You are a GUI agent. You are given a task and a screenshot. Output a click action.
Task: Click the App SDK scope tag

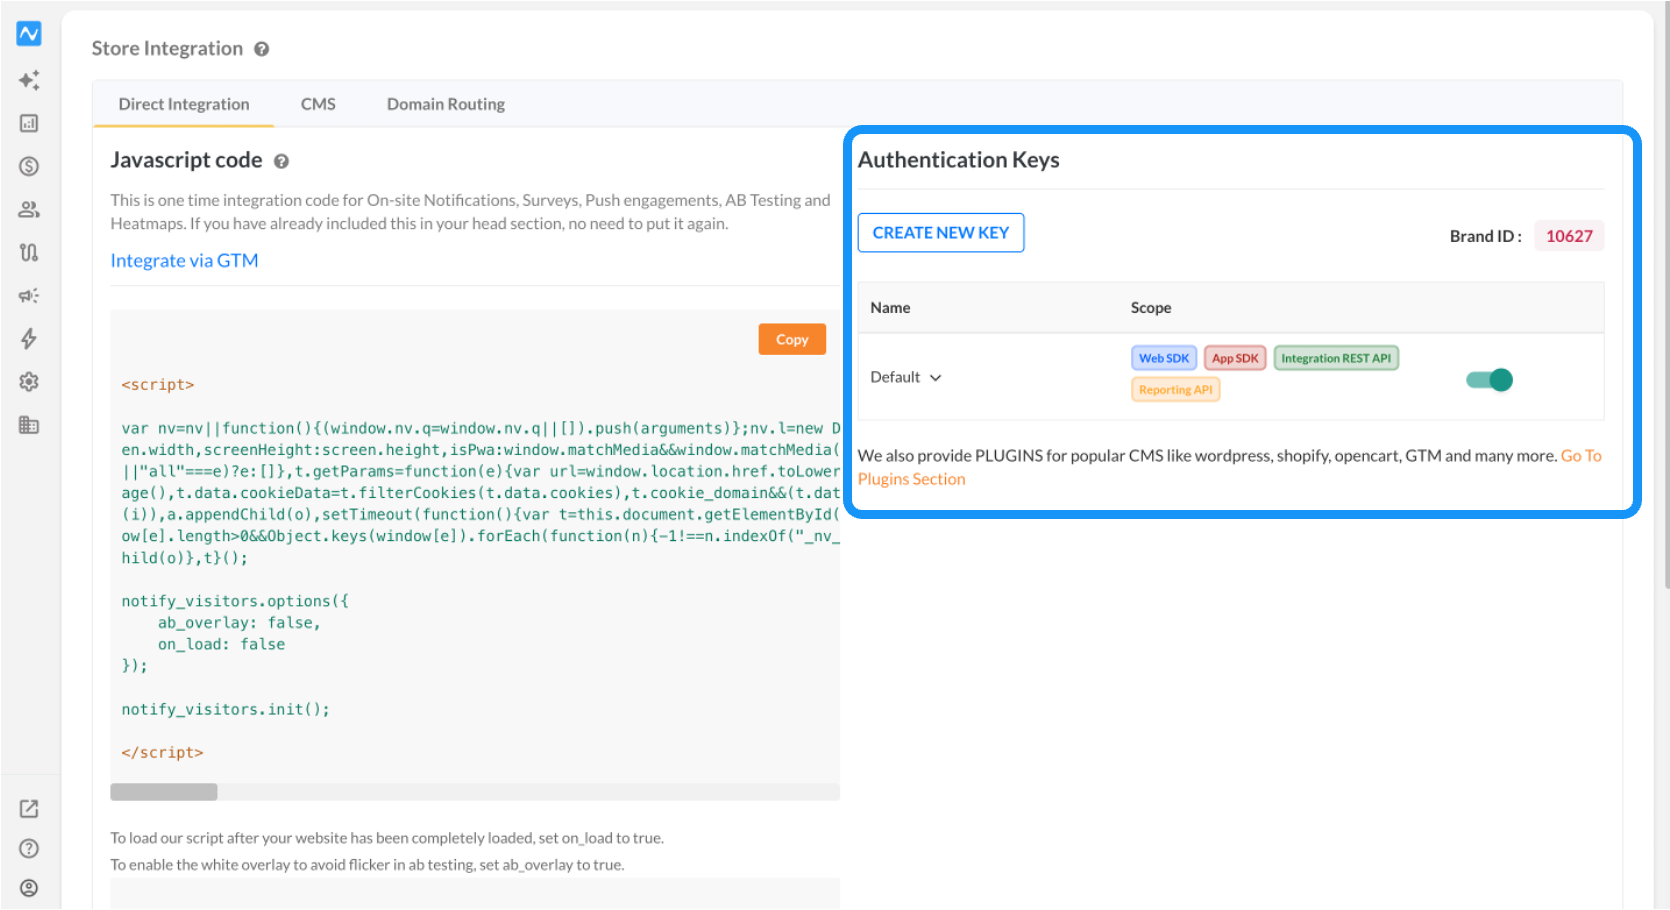pyautogui.click(x=1235, y=358)
